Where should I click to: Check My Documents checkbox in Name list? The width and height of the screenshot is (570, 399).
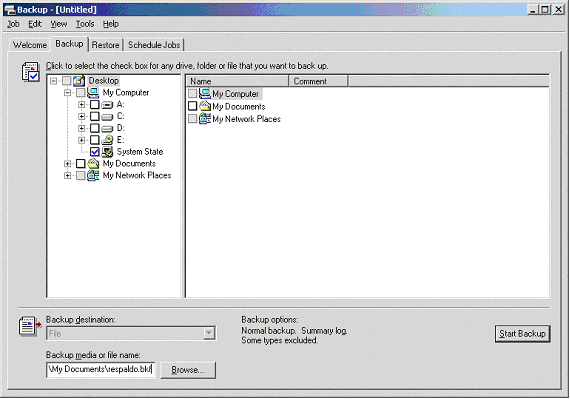point(192,106)
